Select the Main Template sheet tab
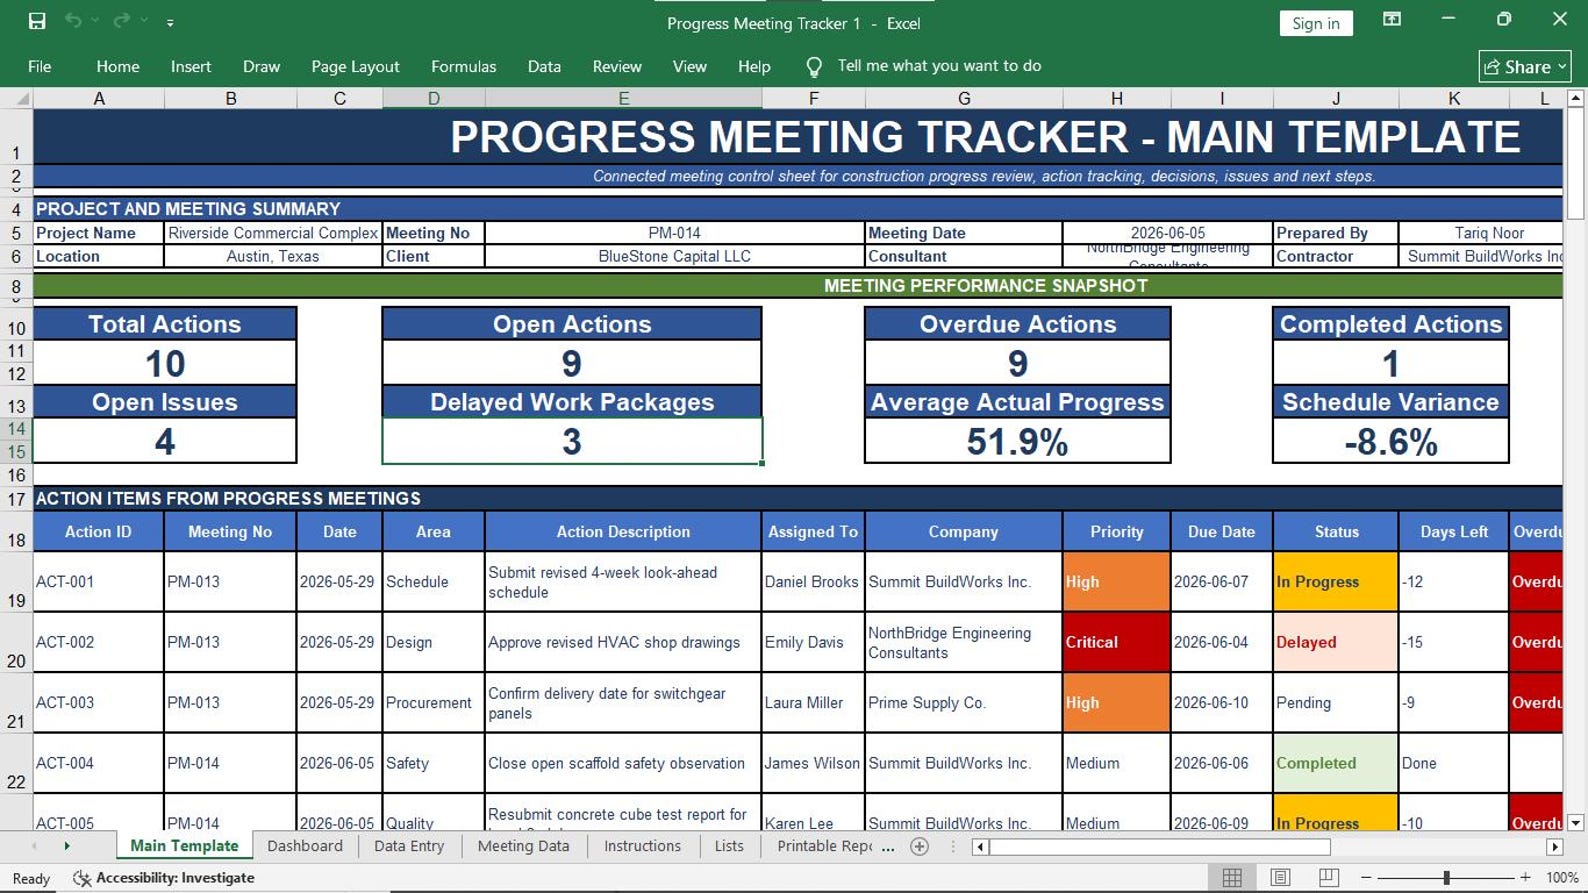Screen dimensions: 1588x893 click(x=184, y=846)
